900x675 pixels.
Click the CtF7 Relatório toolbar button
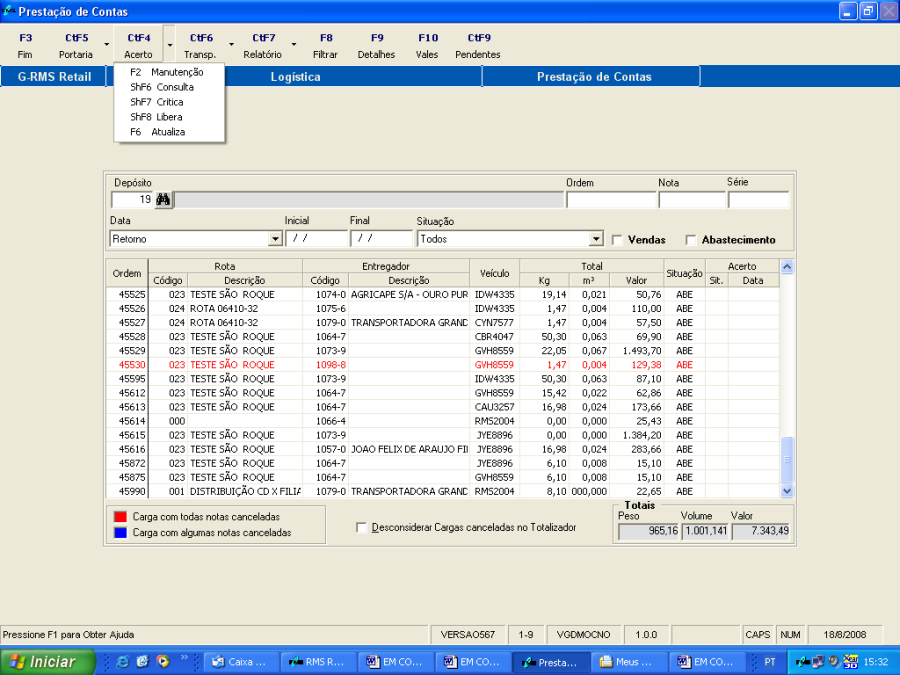click(x=263, y=46)
